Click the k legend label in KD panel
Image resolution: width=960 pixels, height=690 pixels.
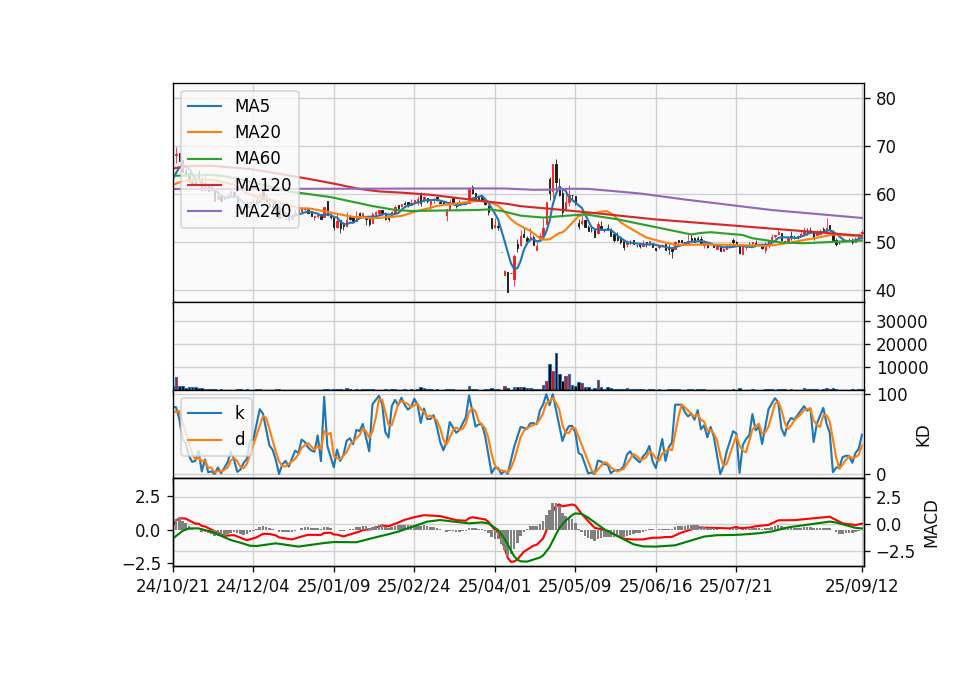239,413
